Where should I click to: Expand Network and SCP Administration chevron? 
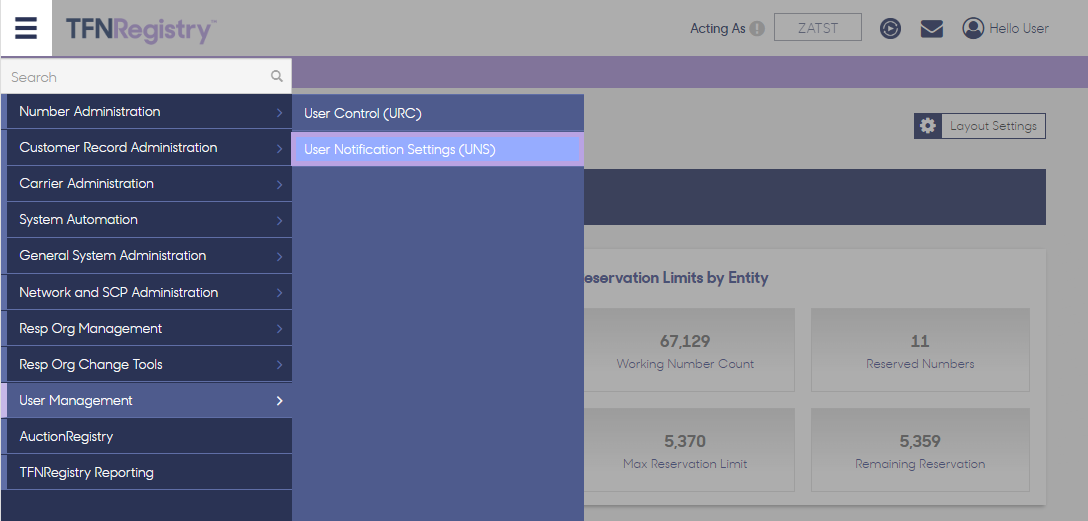coord(279,293)
